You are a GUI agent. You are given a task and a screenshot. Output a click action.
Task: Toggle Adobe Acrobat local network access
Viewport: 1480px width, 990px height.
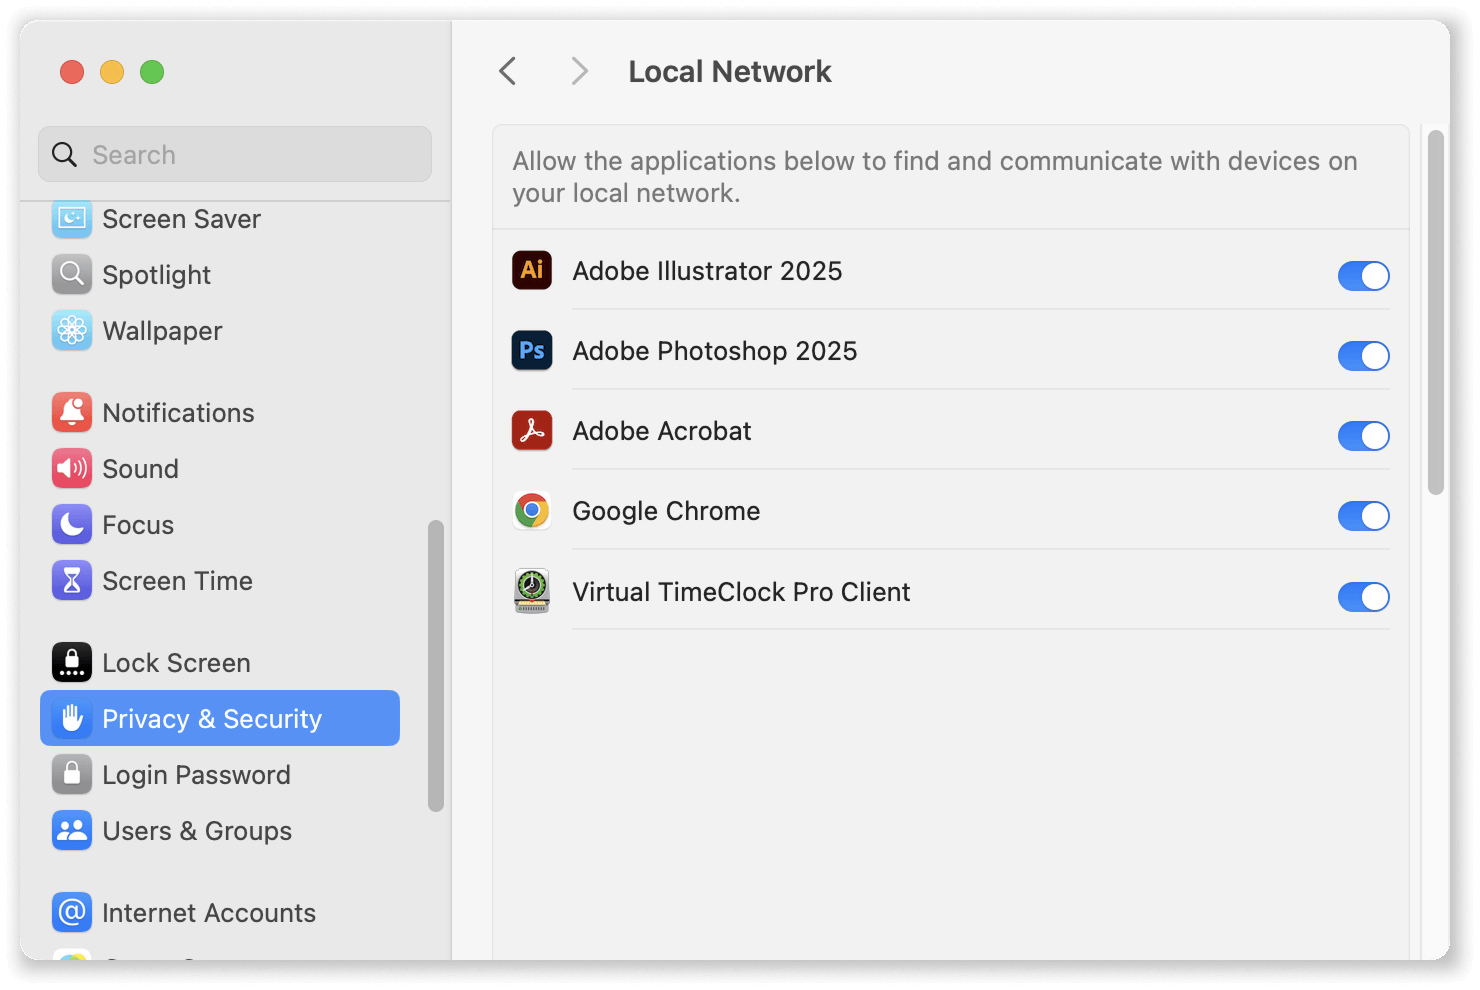pos(1364,436)
